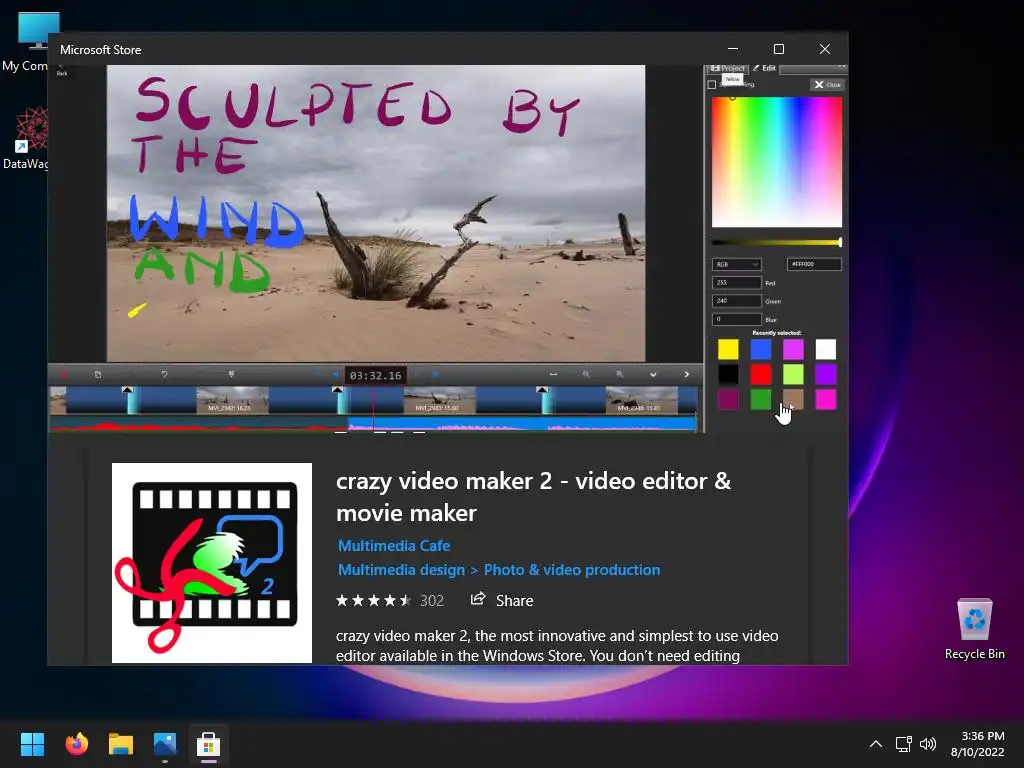Select the Recycle Bin desktop icon
This screenshot has height=768, width=1024.
coord(974,629)
